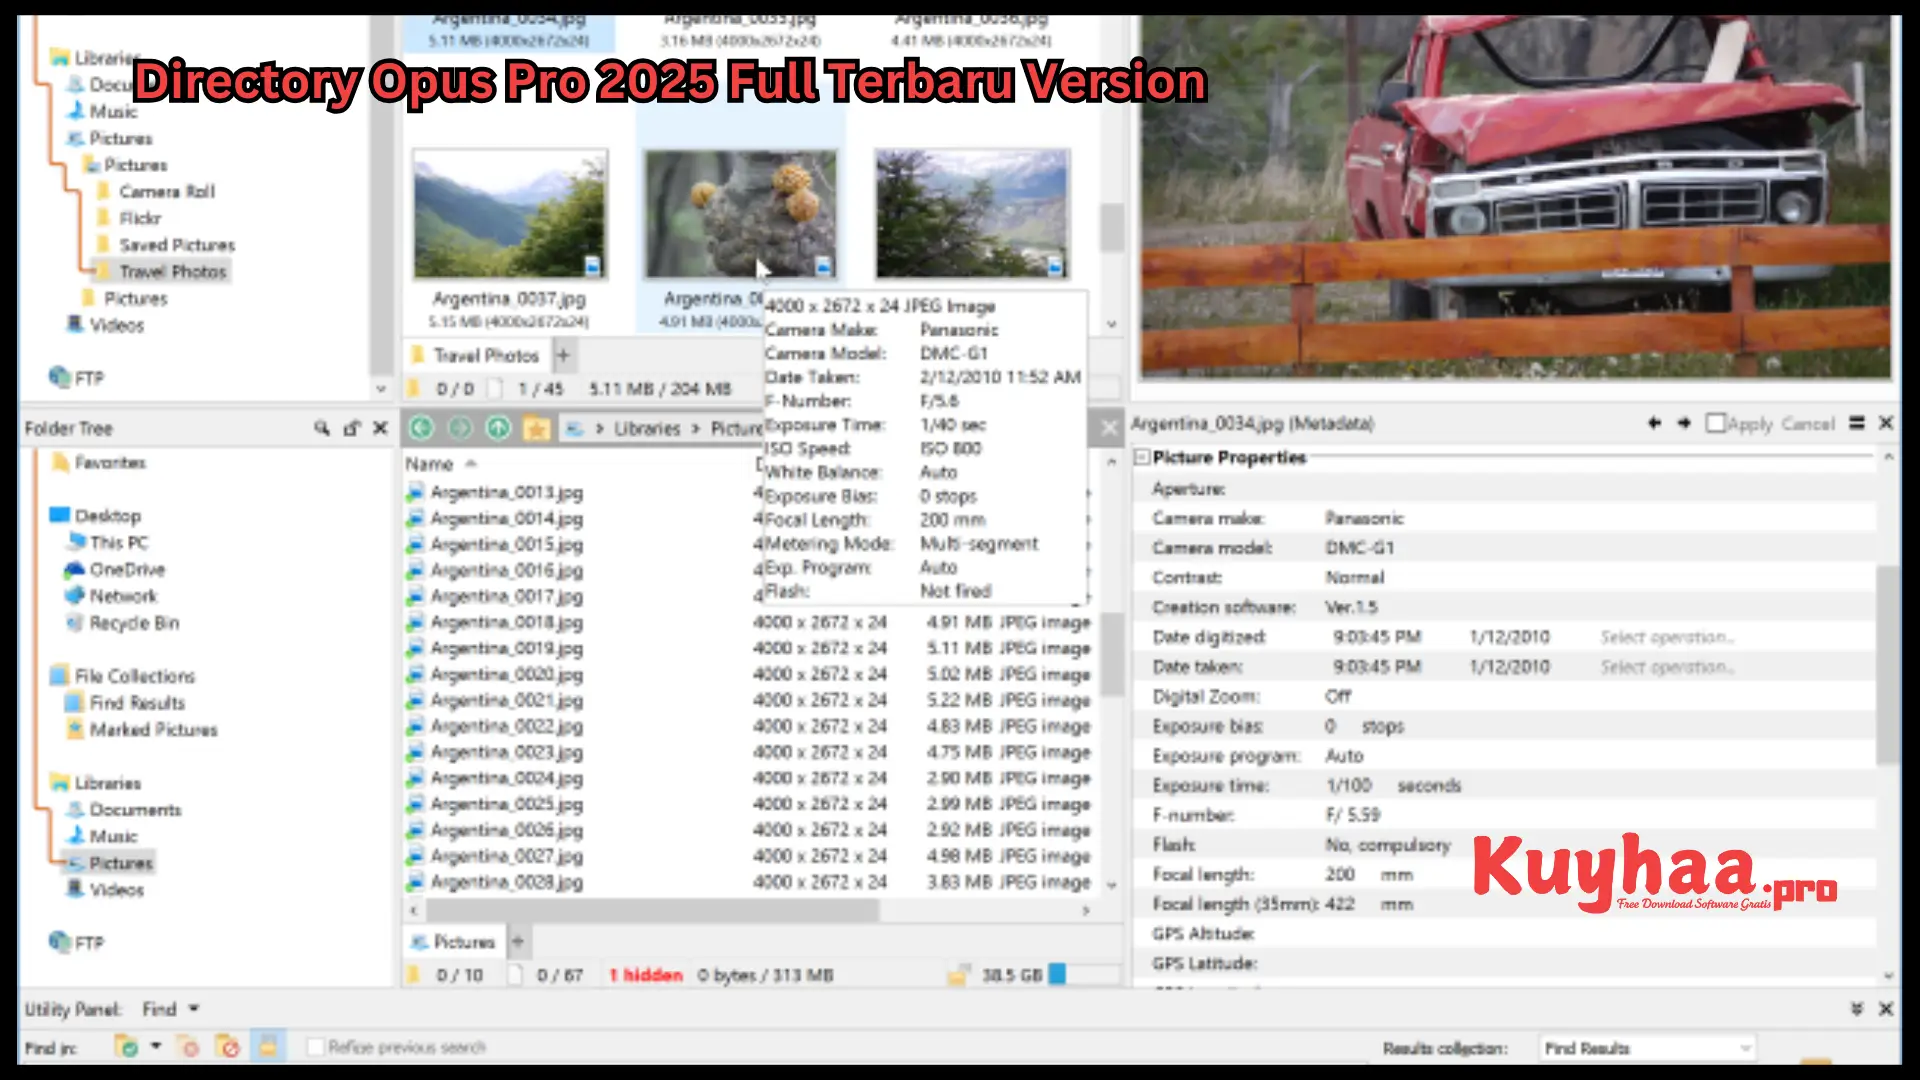Click the 38.5 GB disk space bar
The image size is (1920, 1080).
coord(1059,975)
